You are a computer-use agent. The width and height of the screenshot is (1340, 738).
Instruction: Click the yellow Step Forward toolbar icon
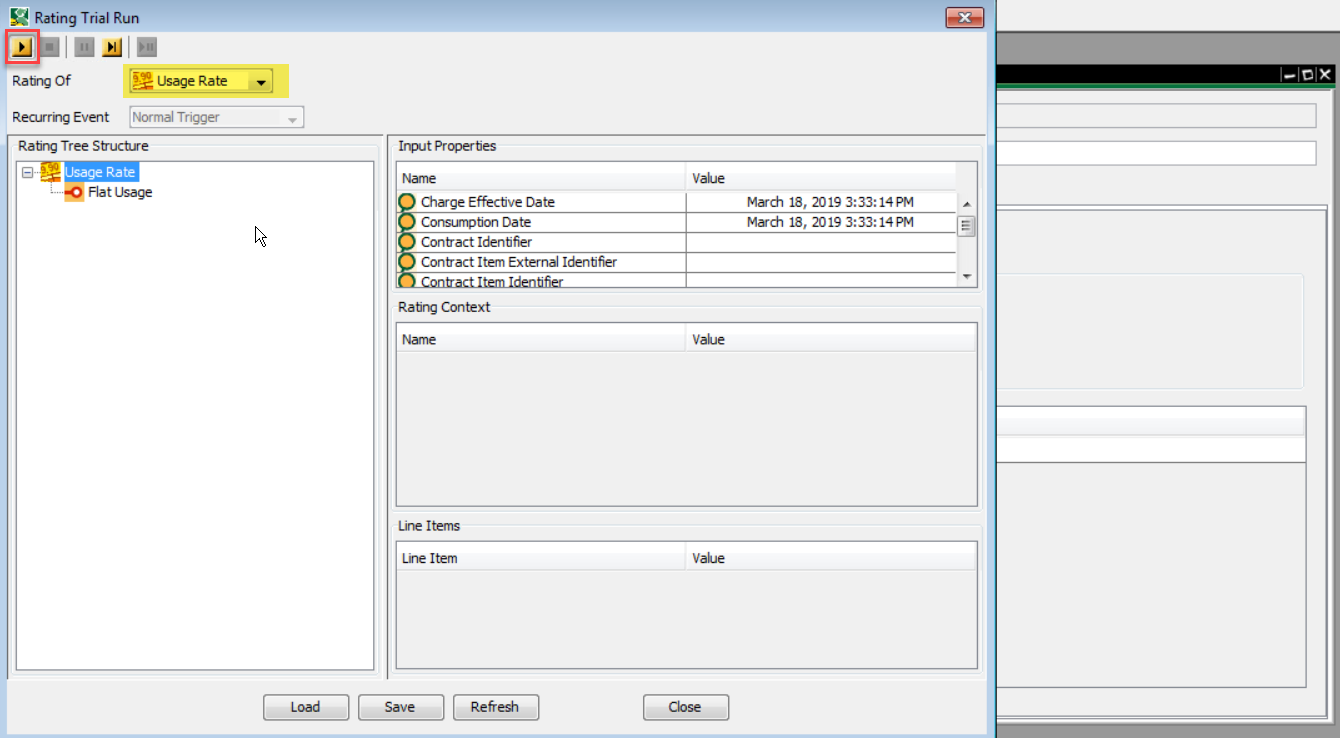[112, 46]
